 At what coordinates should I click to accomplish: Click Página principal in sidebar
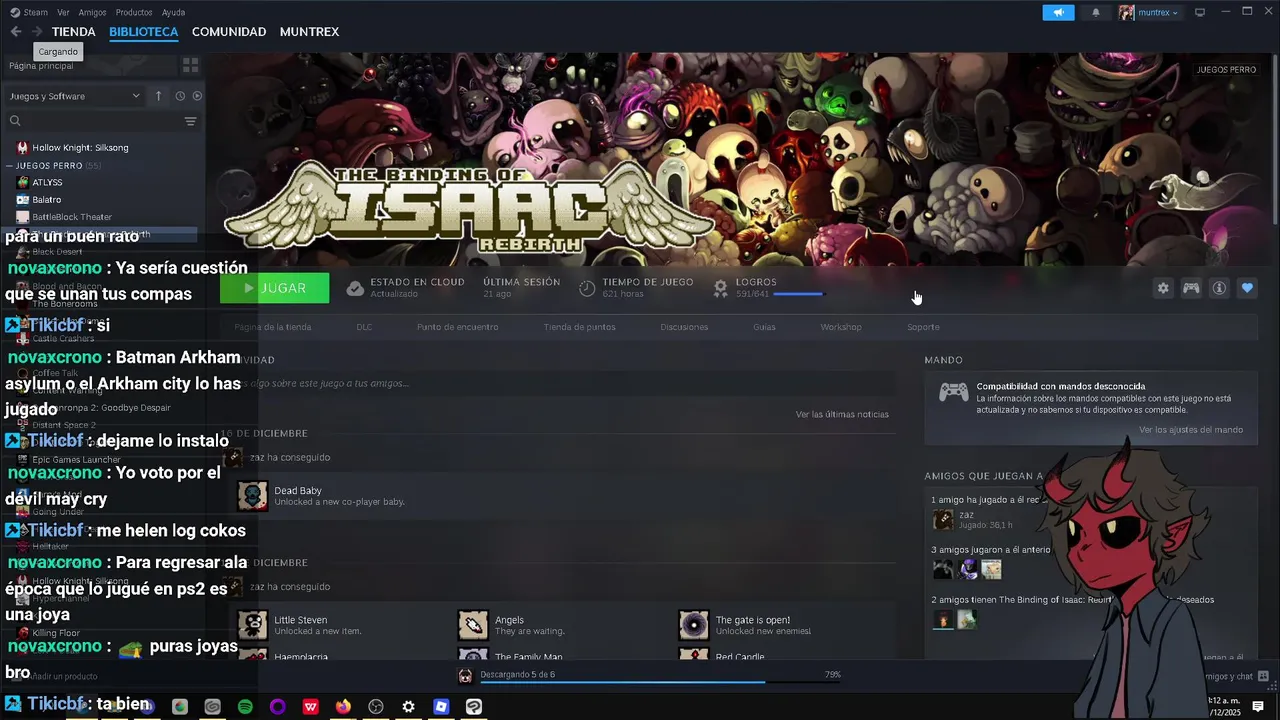[41, 66]
